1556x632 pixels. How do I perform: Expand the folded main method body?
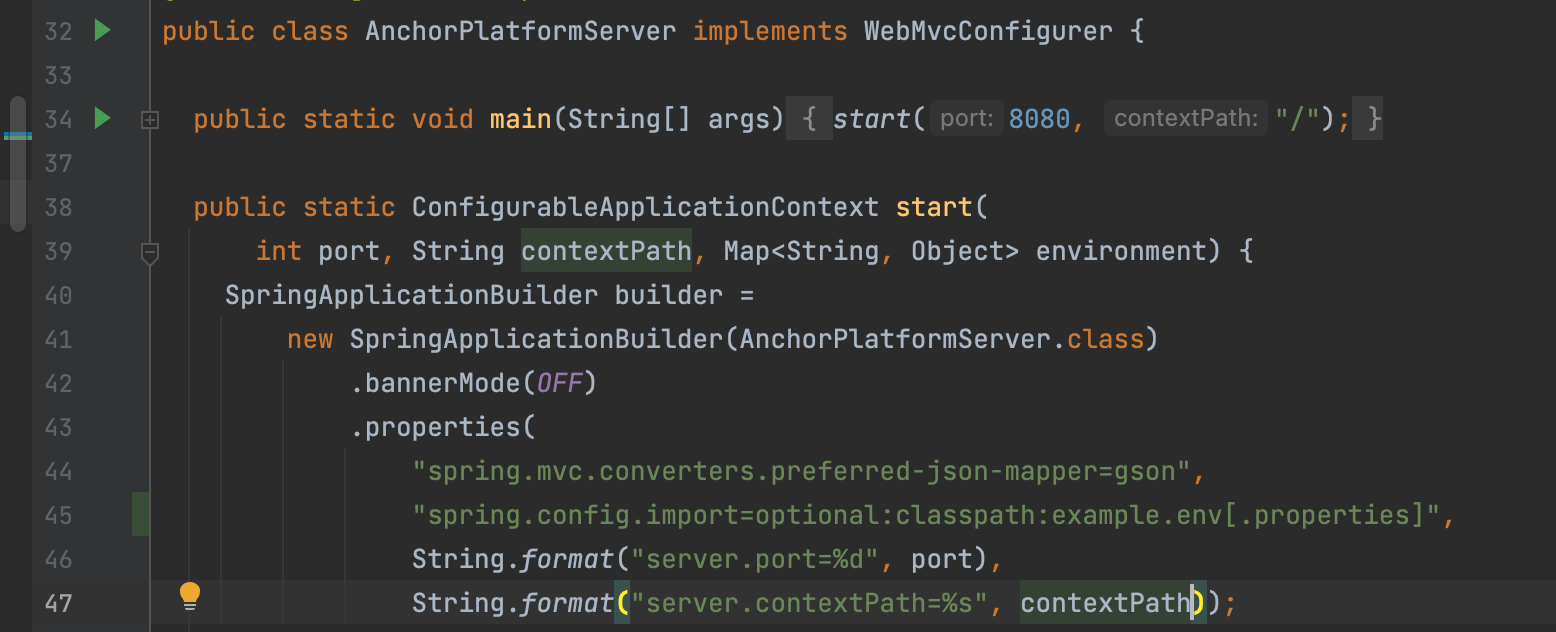coord(150,120)
